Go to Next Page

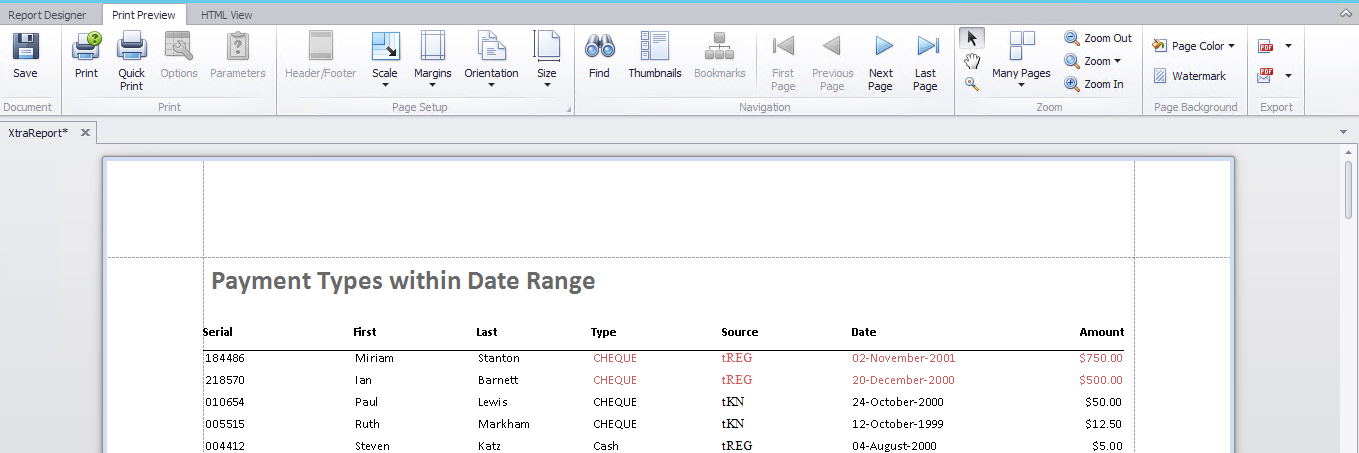click(881, 62)
